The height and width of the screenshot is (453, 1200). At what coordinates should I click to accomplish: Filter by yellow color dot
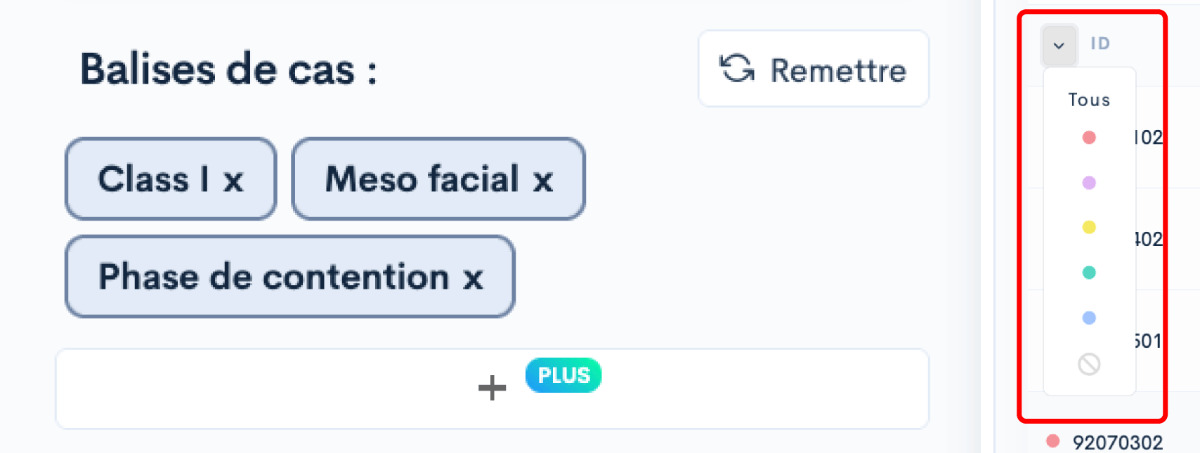tap(1089, 228)
